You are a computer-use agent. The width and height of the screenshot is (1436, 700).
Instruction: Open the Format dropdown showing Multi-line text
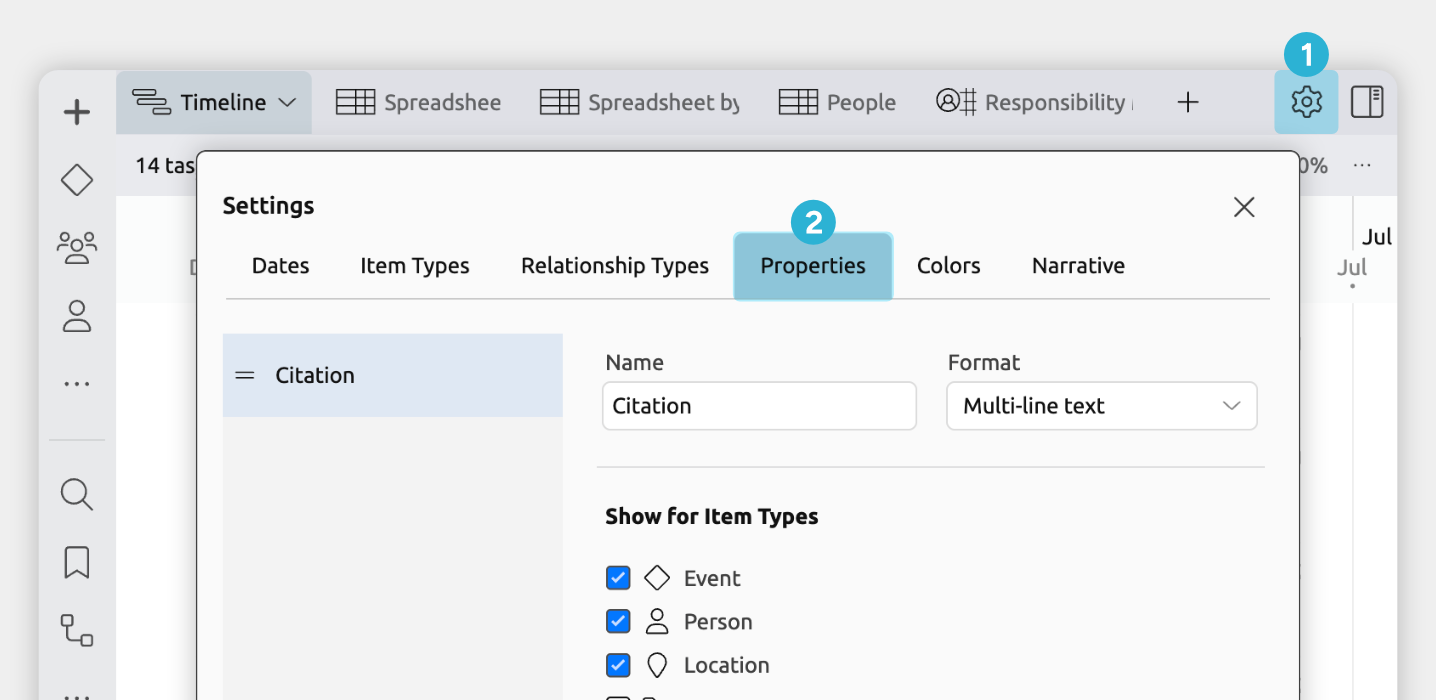click(x=1101, y=406)
